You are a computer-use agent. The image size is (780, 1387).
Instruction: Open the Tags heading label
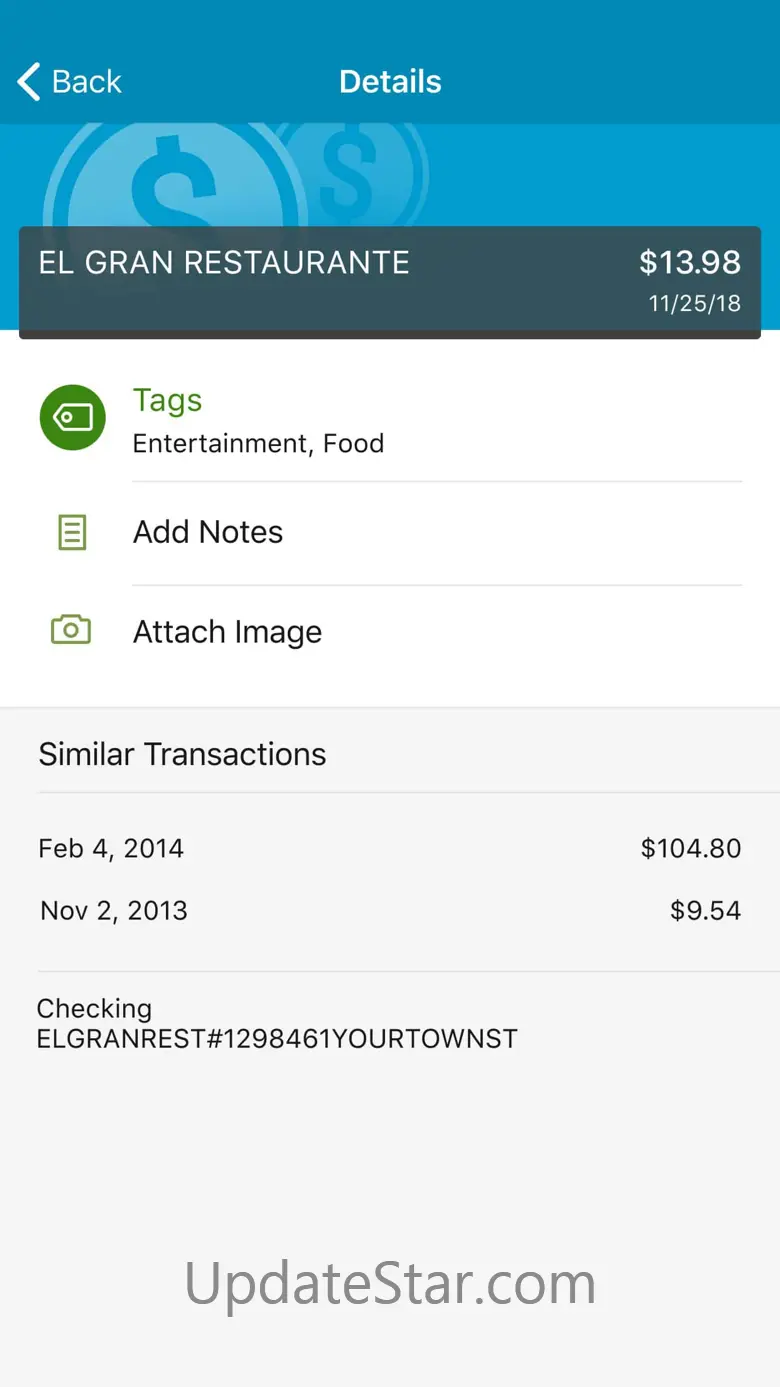[x=167, y=400]
